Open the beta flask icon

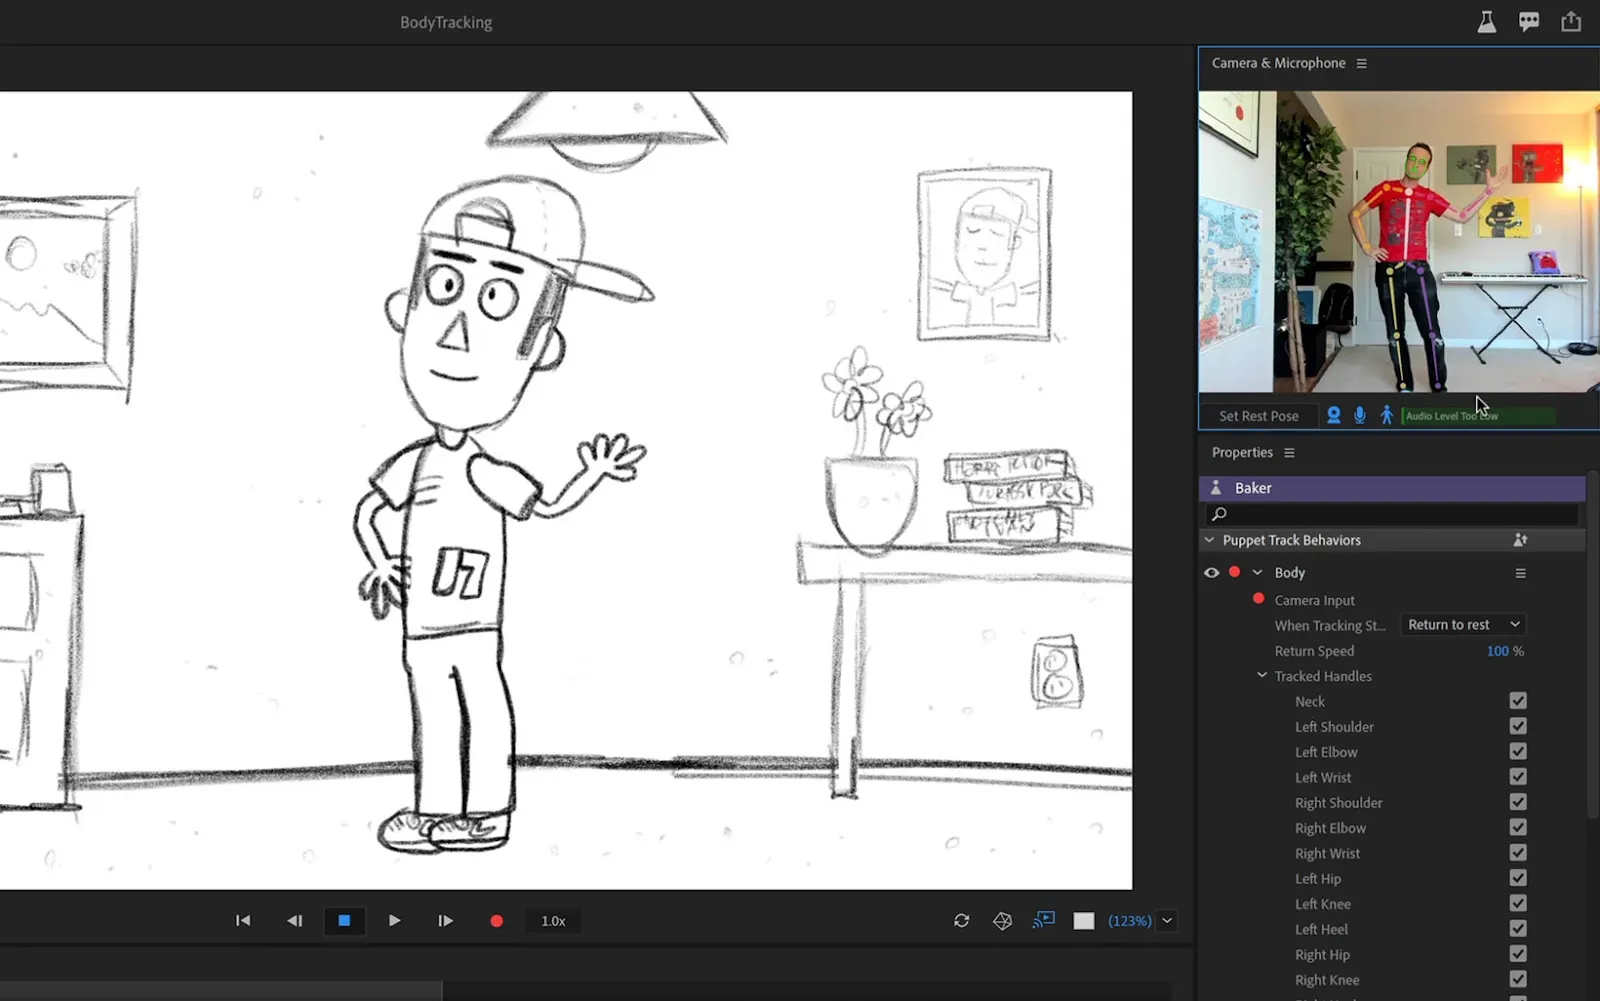(1487, 22)
